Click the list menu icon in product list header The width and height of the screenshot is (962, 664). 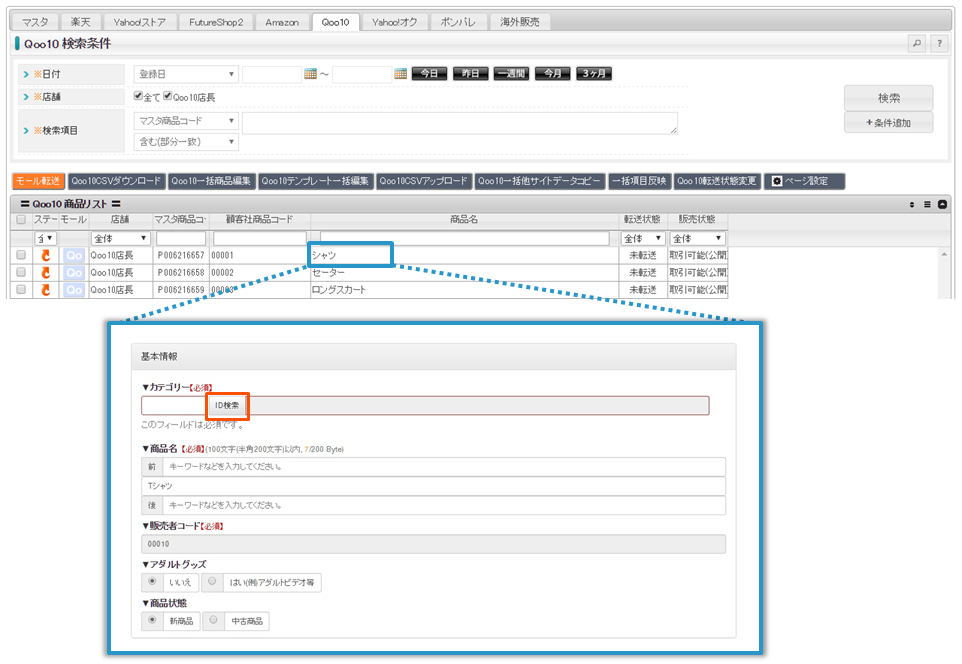click(x=927, y=204)
